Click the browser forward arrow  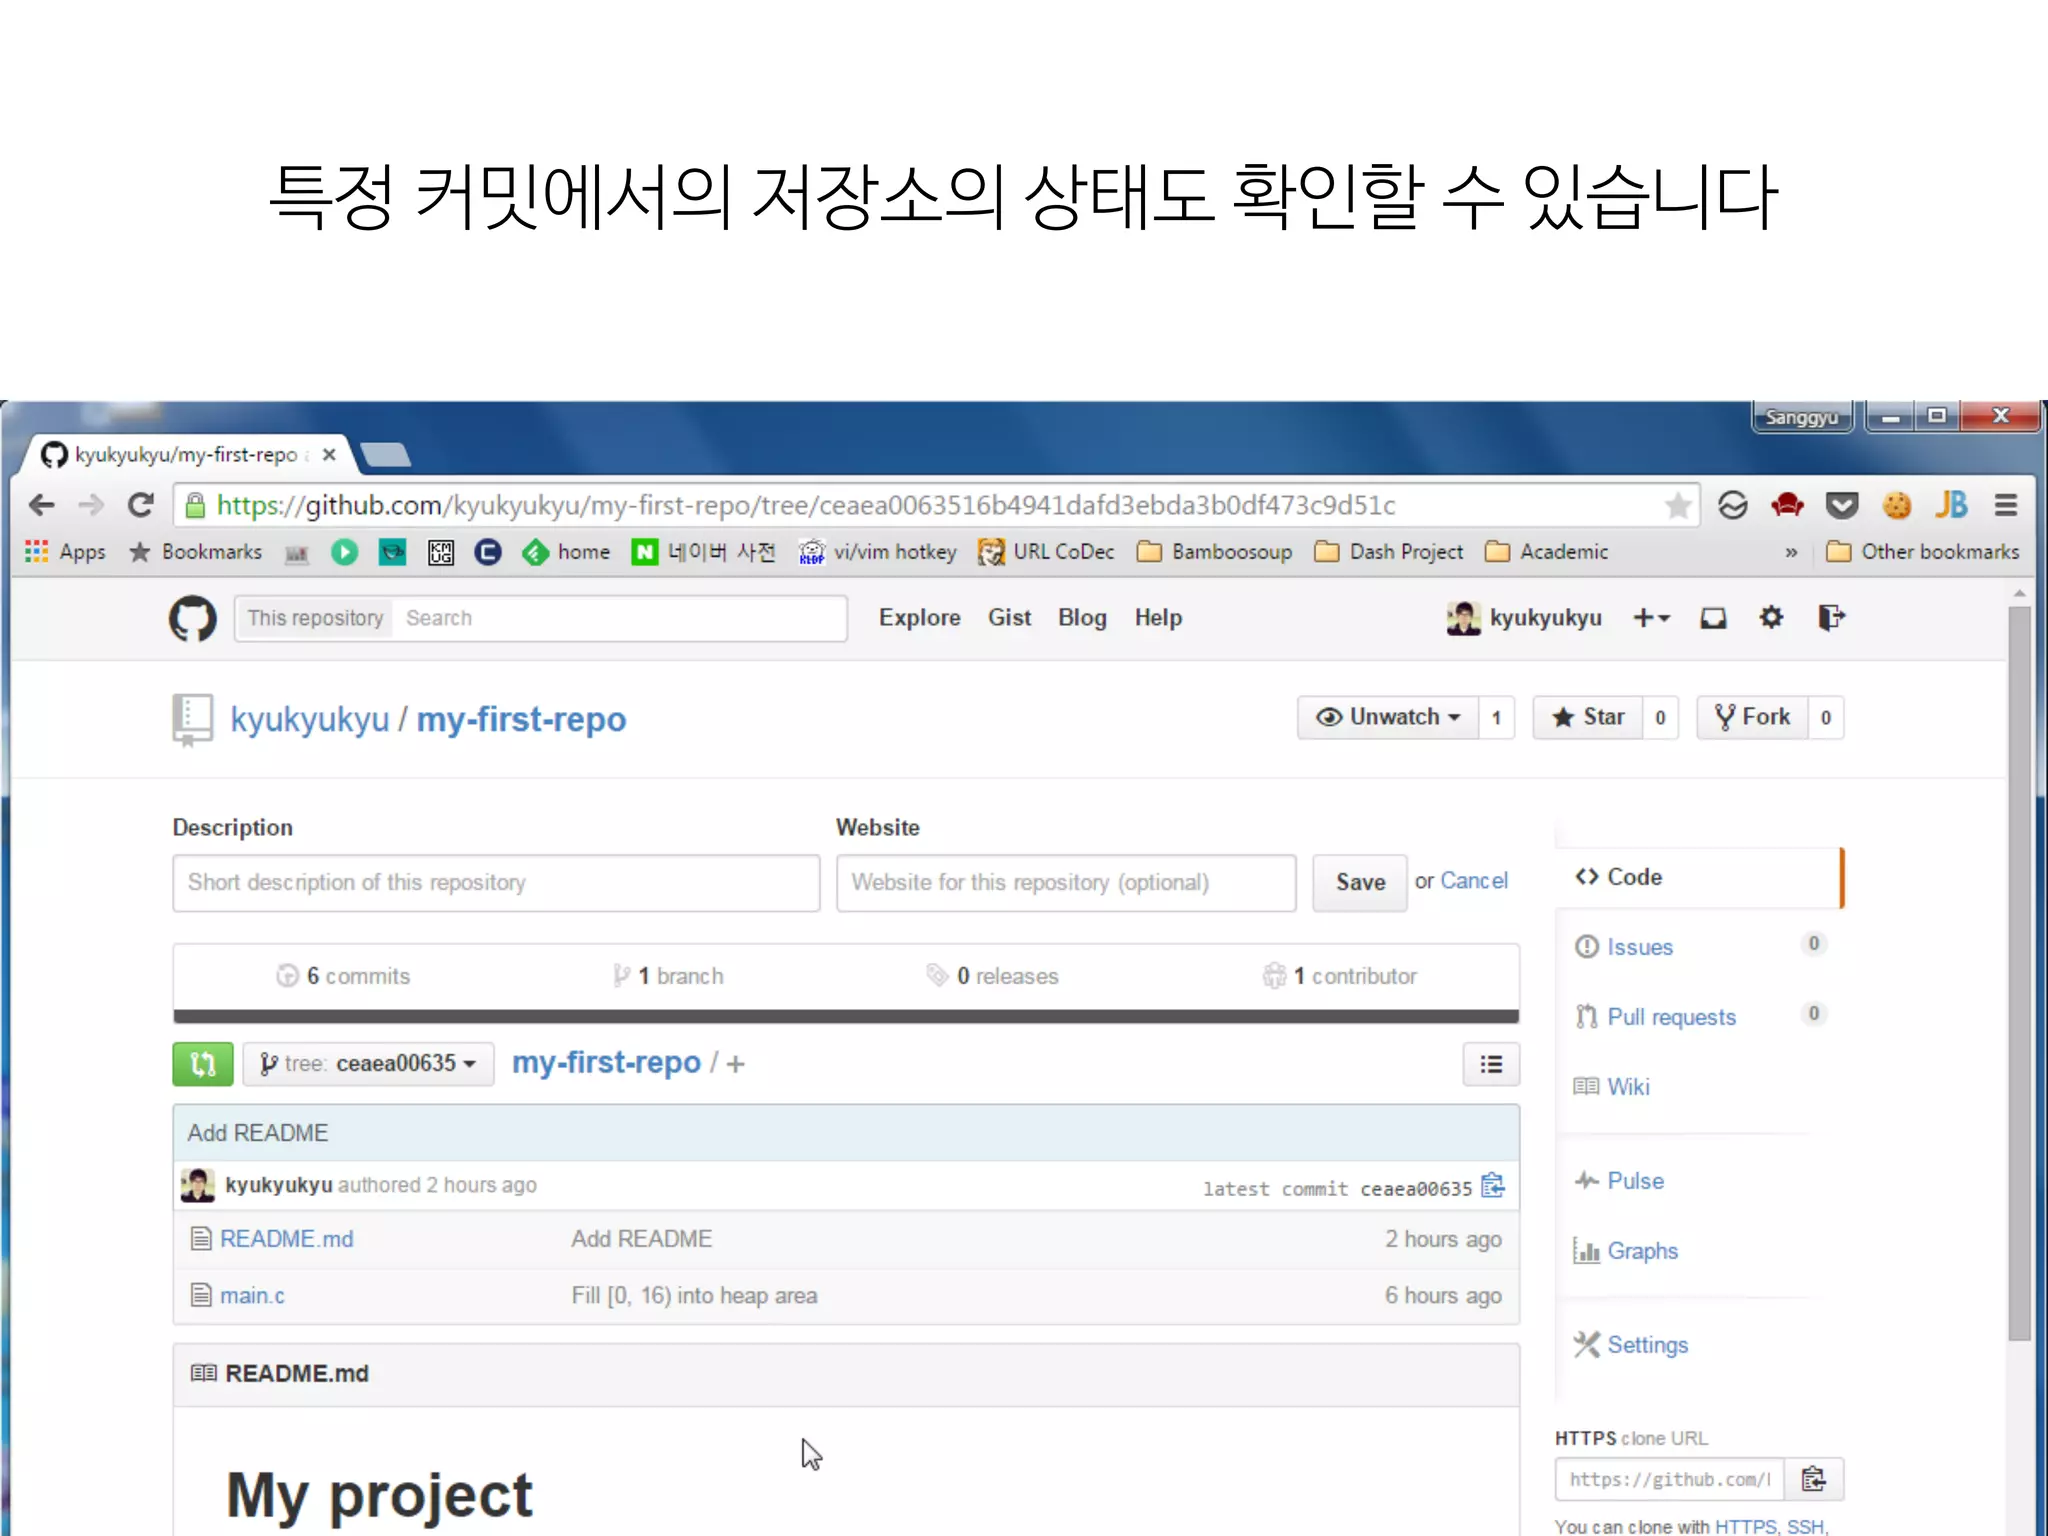pyautogui.click(x=91, y=505)
